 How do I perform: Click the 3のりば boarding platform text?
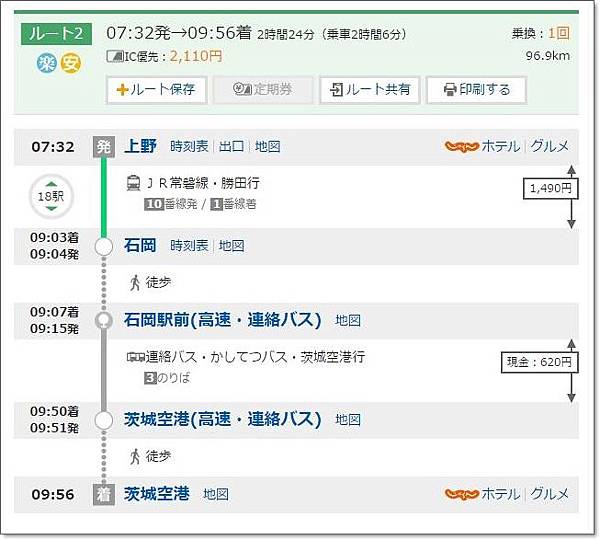coord(167,378)
